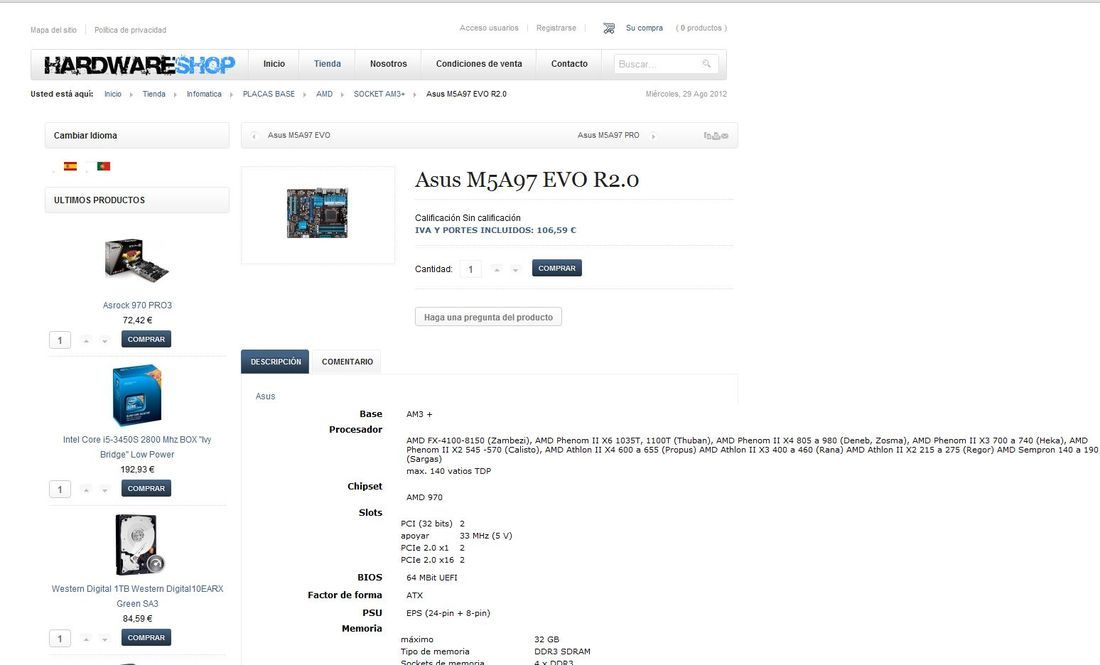This screenshot has height=665, width=1100.
Task: Click Asrock 970 PRO3 quantity field
Action: [60, 340]
